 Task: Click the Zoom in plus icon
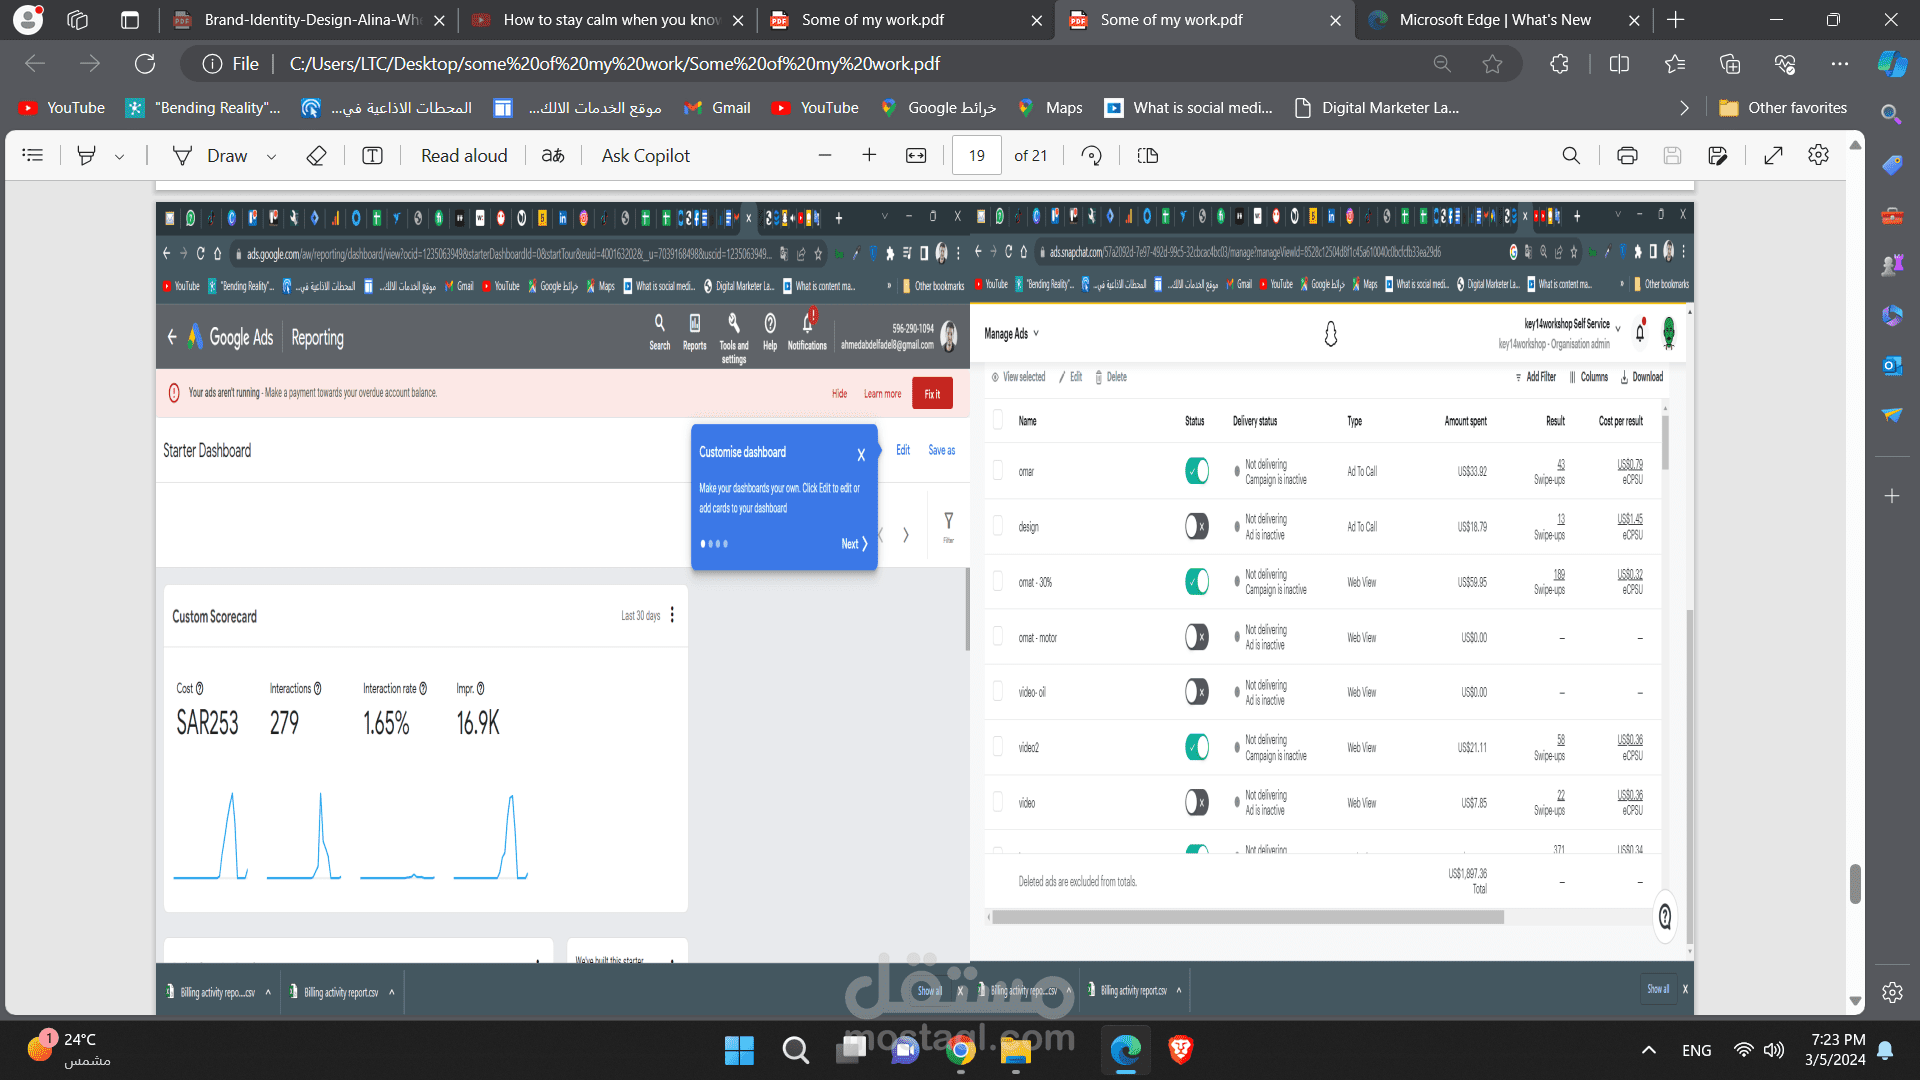869,155
